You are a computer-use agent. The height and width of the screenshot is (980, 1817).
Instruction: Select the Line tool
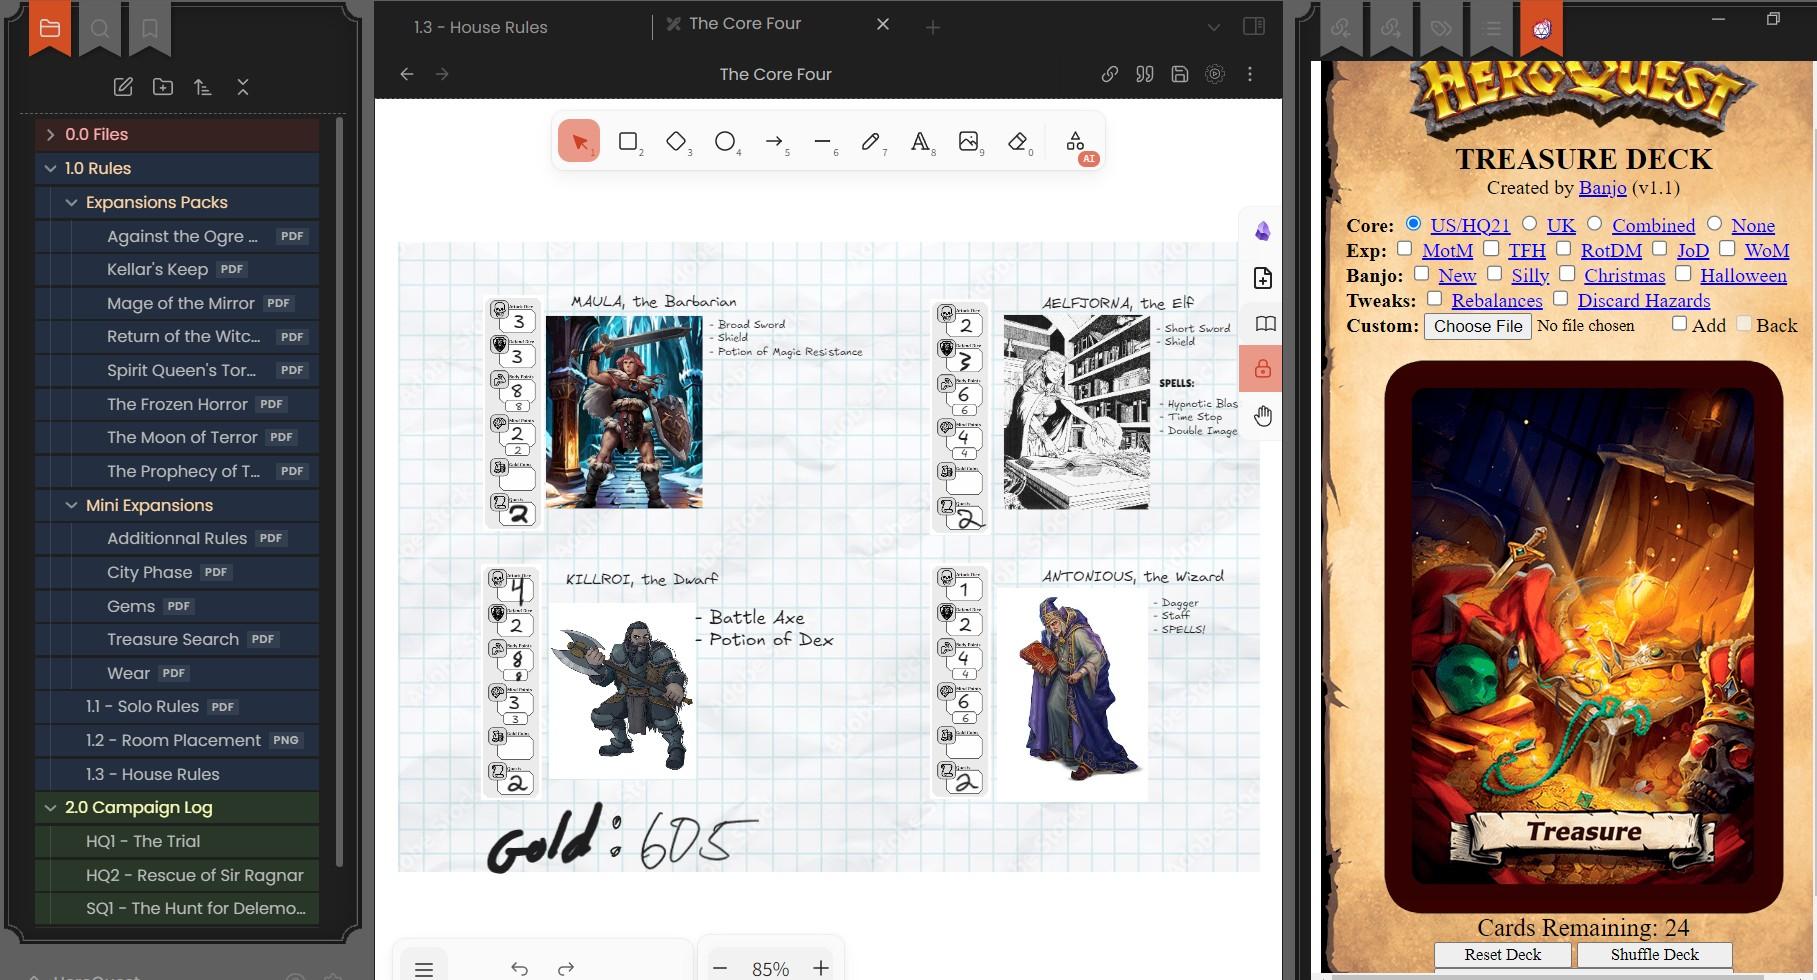pos(822,142)
